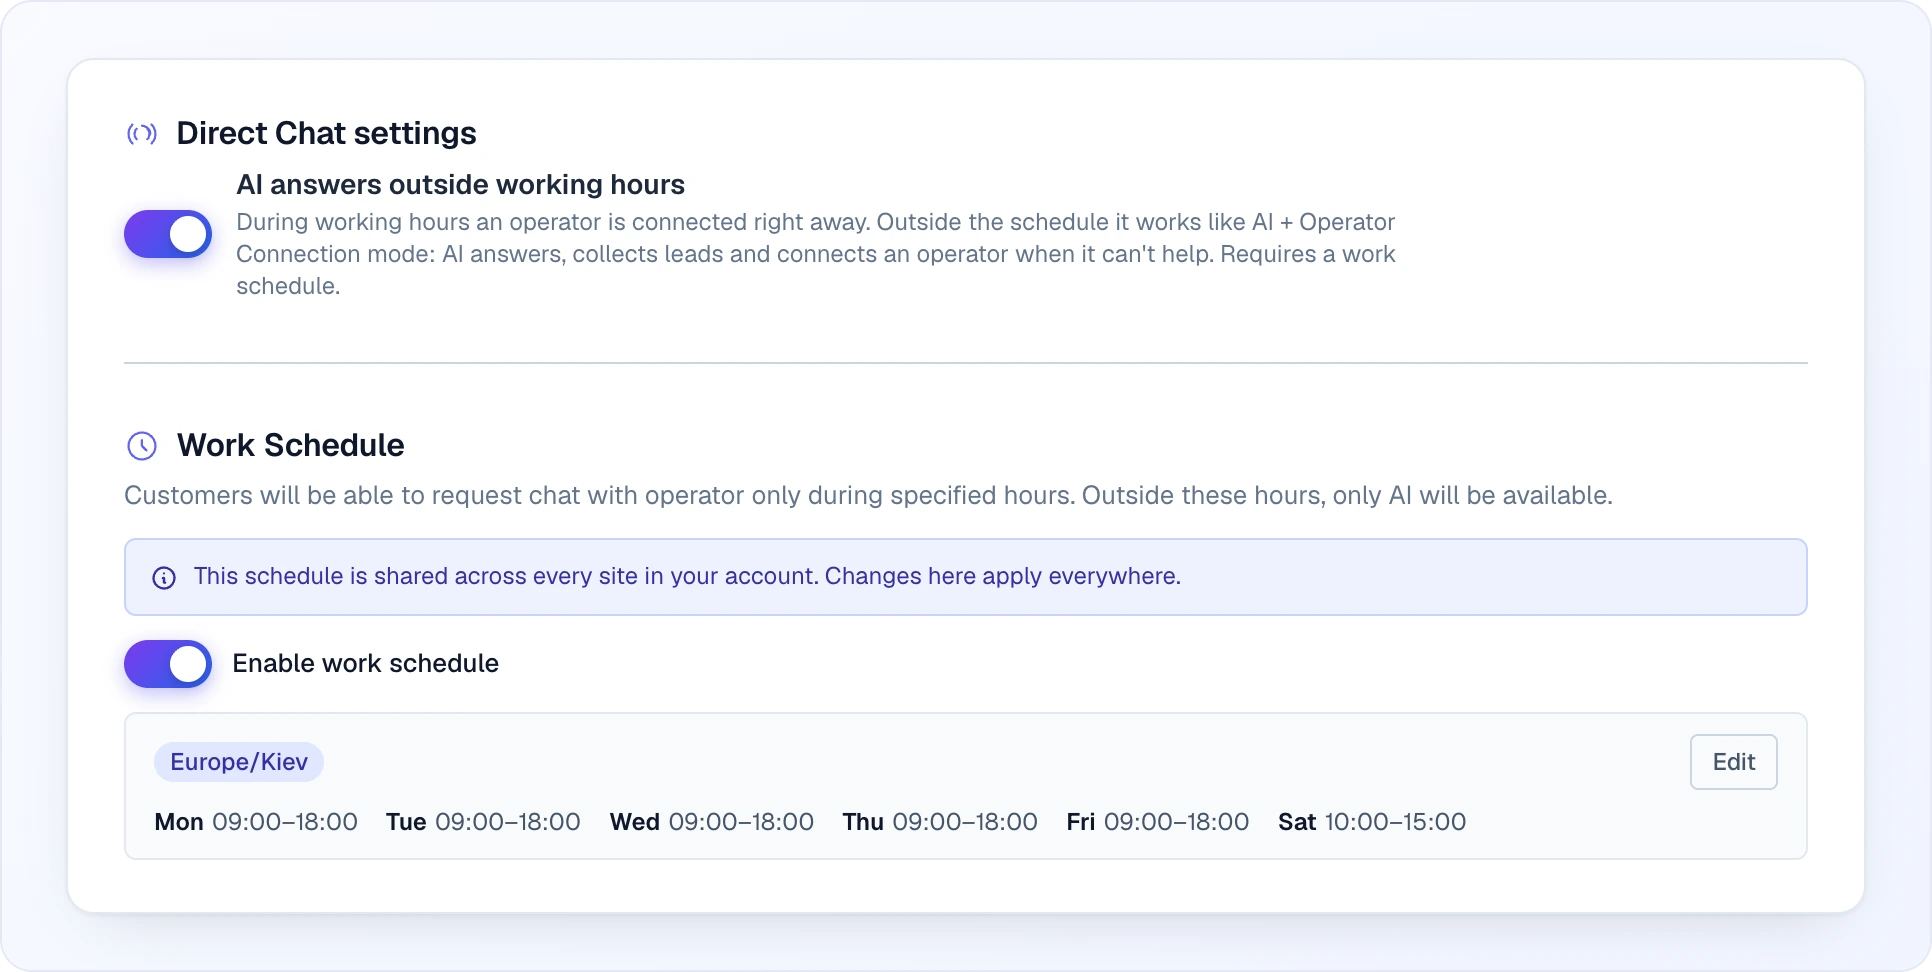1932x972 pixels.
Task: Click the 'Enable work schedule' label
Action: [366, 664]
